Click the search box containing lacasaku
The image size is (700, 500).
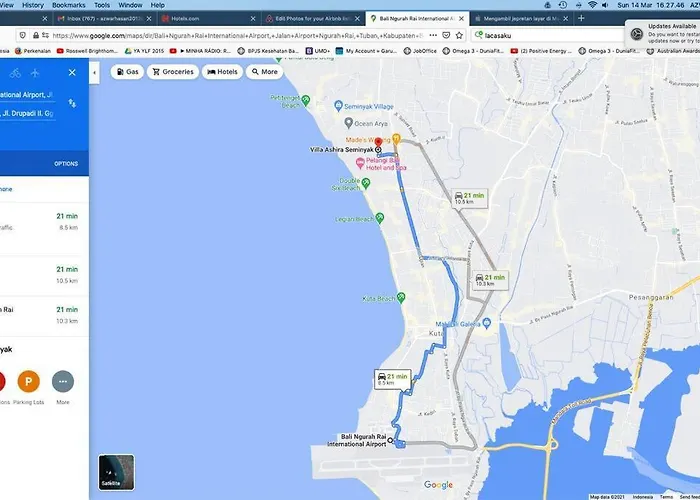click(549, 35)
